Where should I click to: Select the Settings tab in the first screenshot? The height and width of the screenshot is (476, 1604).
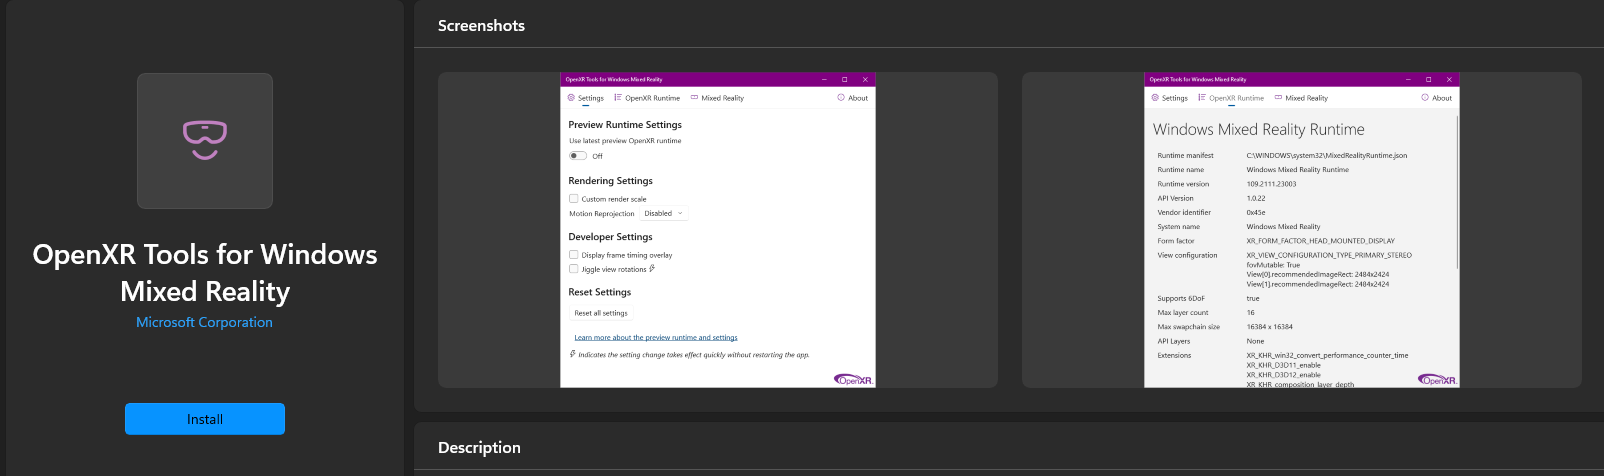pyautogui.click(x=586, y=98)
